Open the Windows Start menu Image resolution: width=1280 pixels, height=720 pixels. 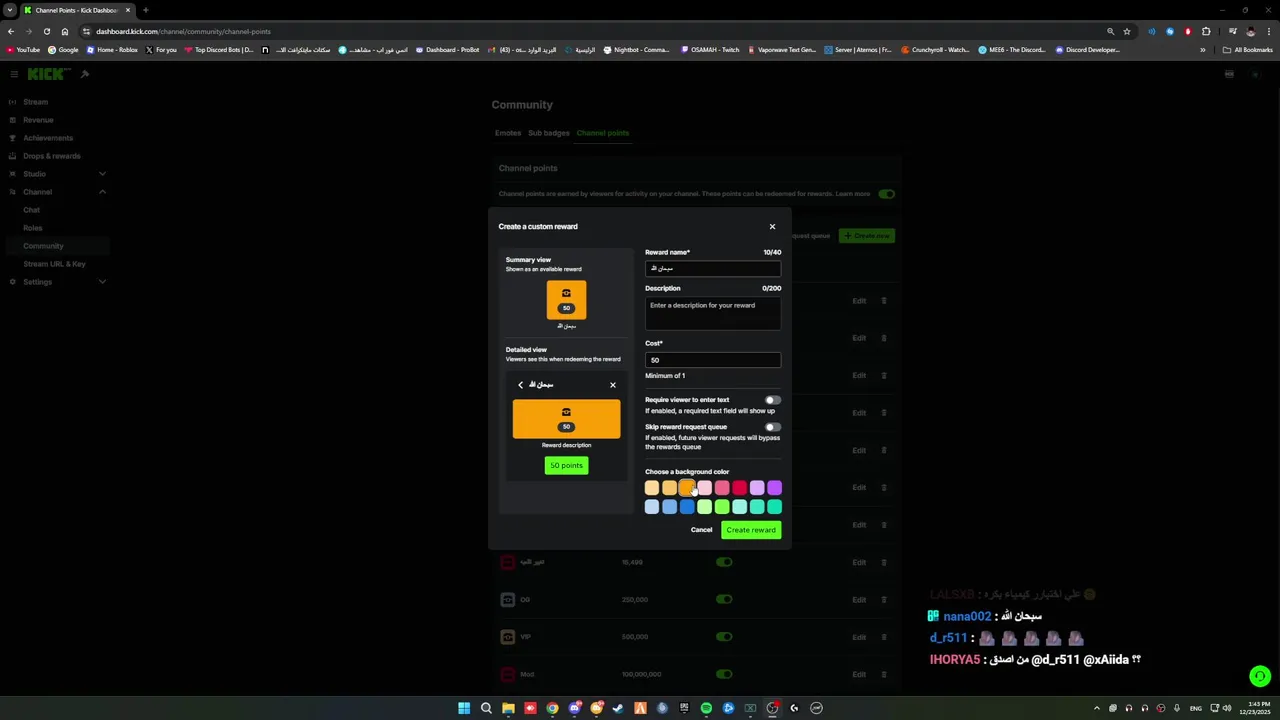tap(464, 708)
